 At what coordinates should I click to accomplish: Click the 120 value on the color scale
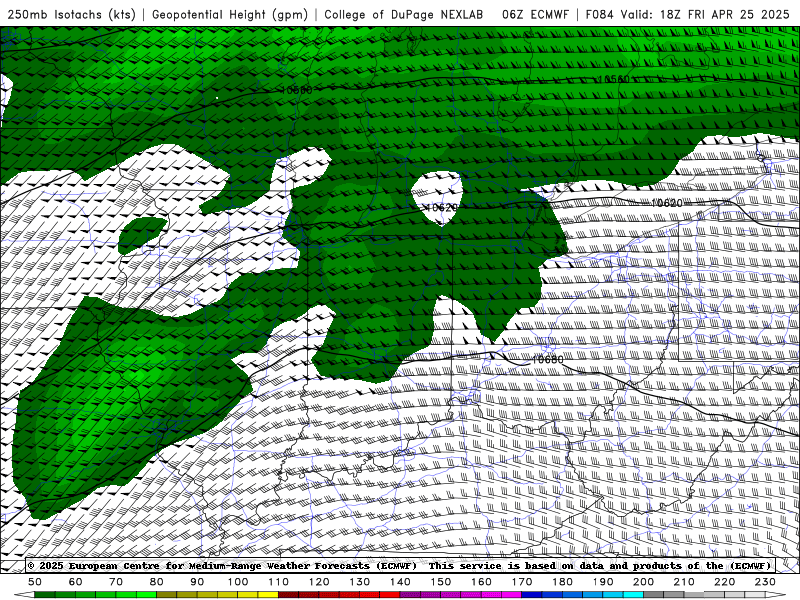point(319,582)
